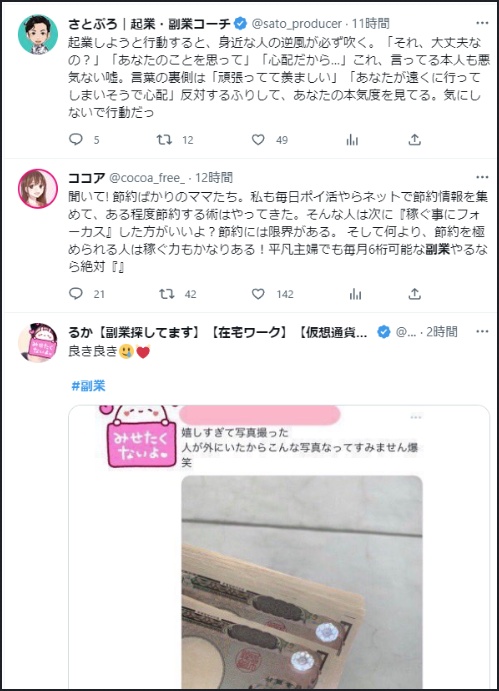Open more options for cocoa_free_ tweet
The image size is (499, 691).
tap(482, 177)
